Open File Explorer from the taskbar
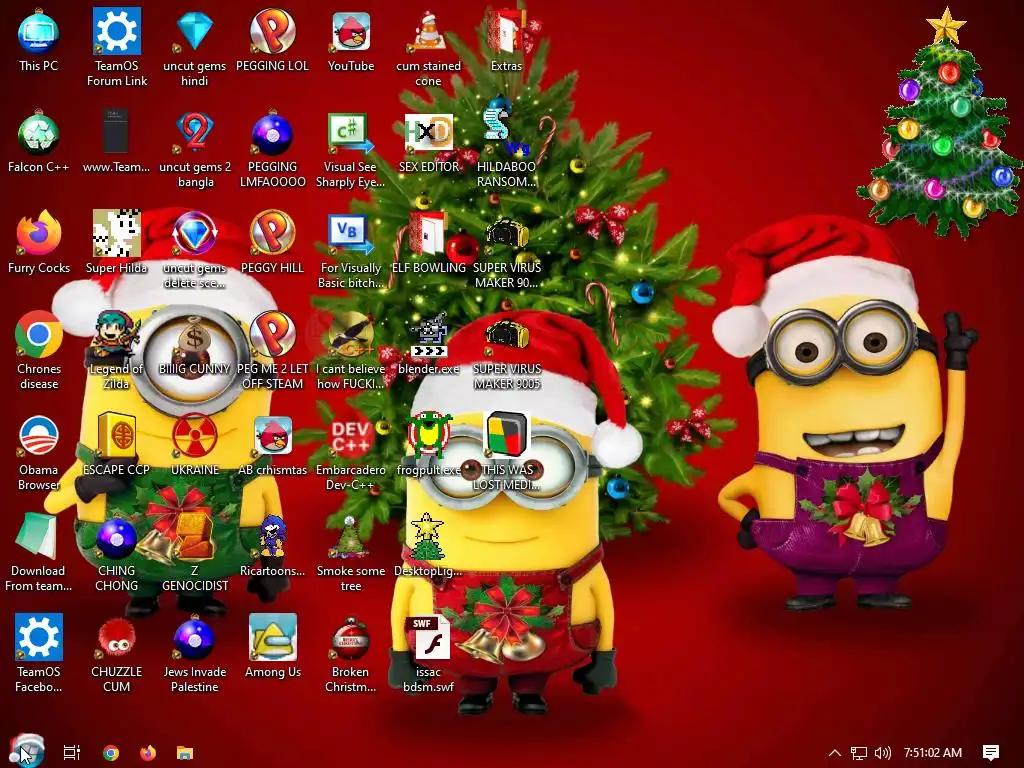 point(185,752)
